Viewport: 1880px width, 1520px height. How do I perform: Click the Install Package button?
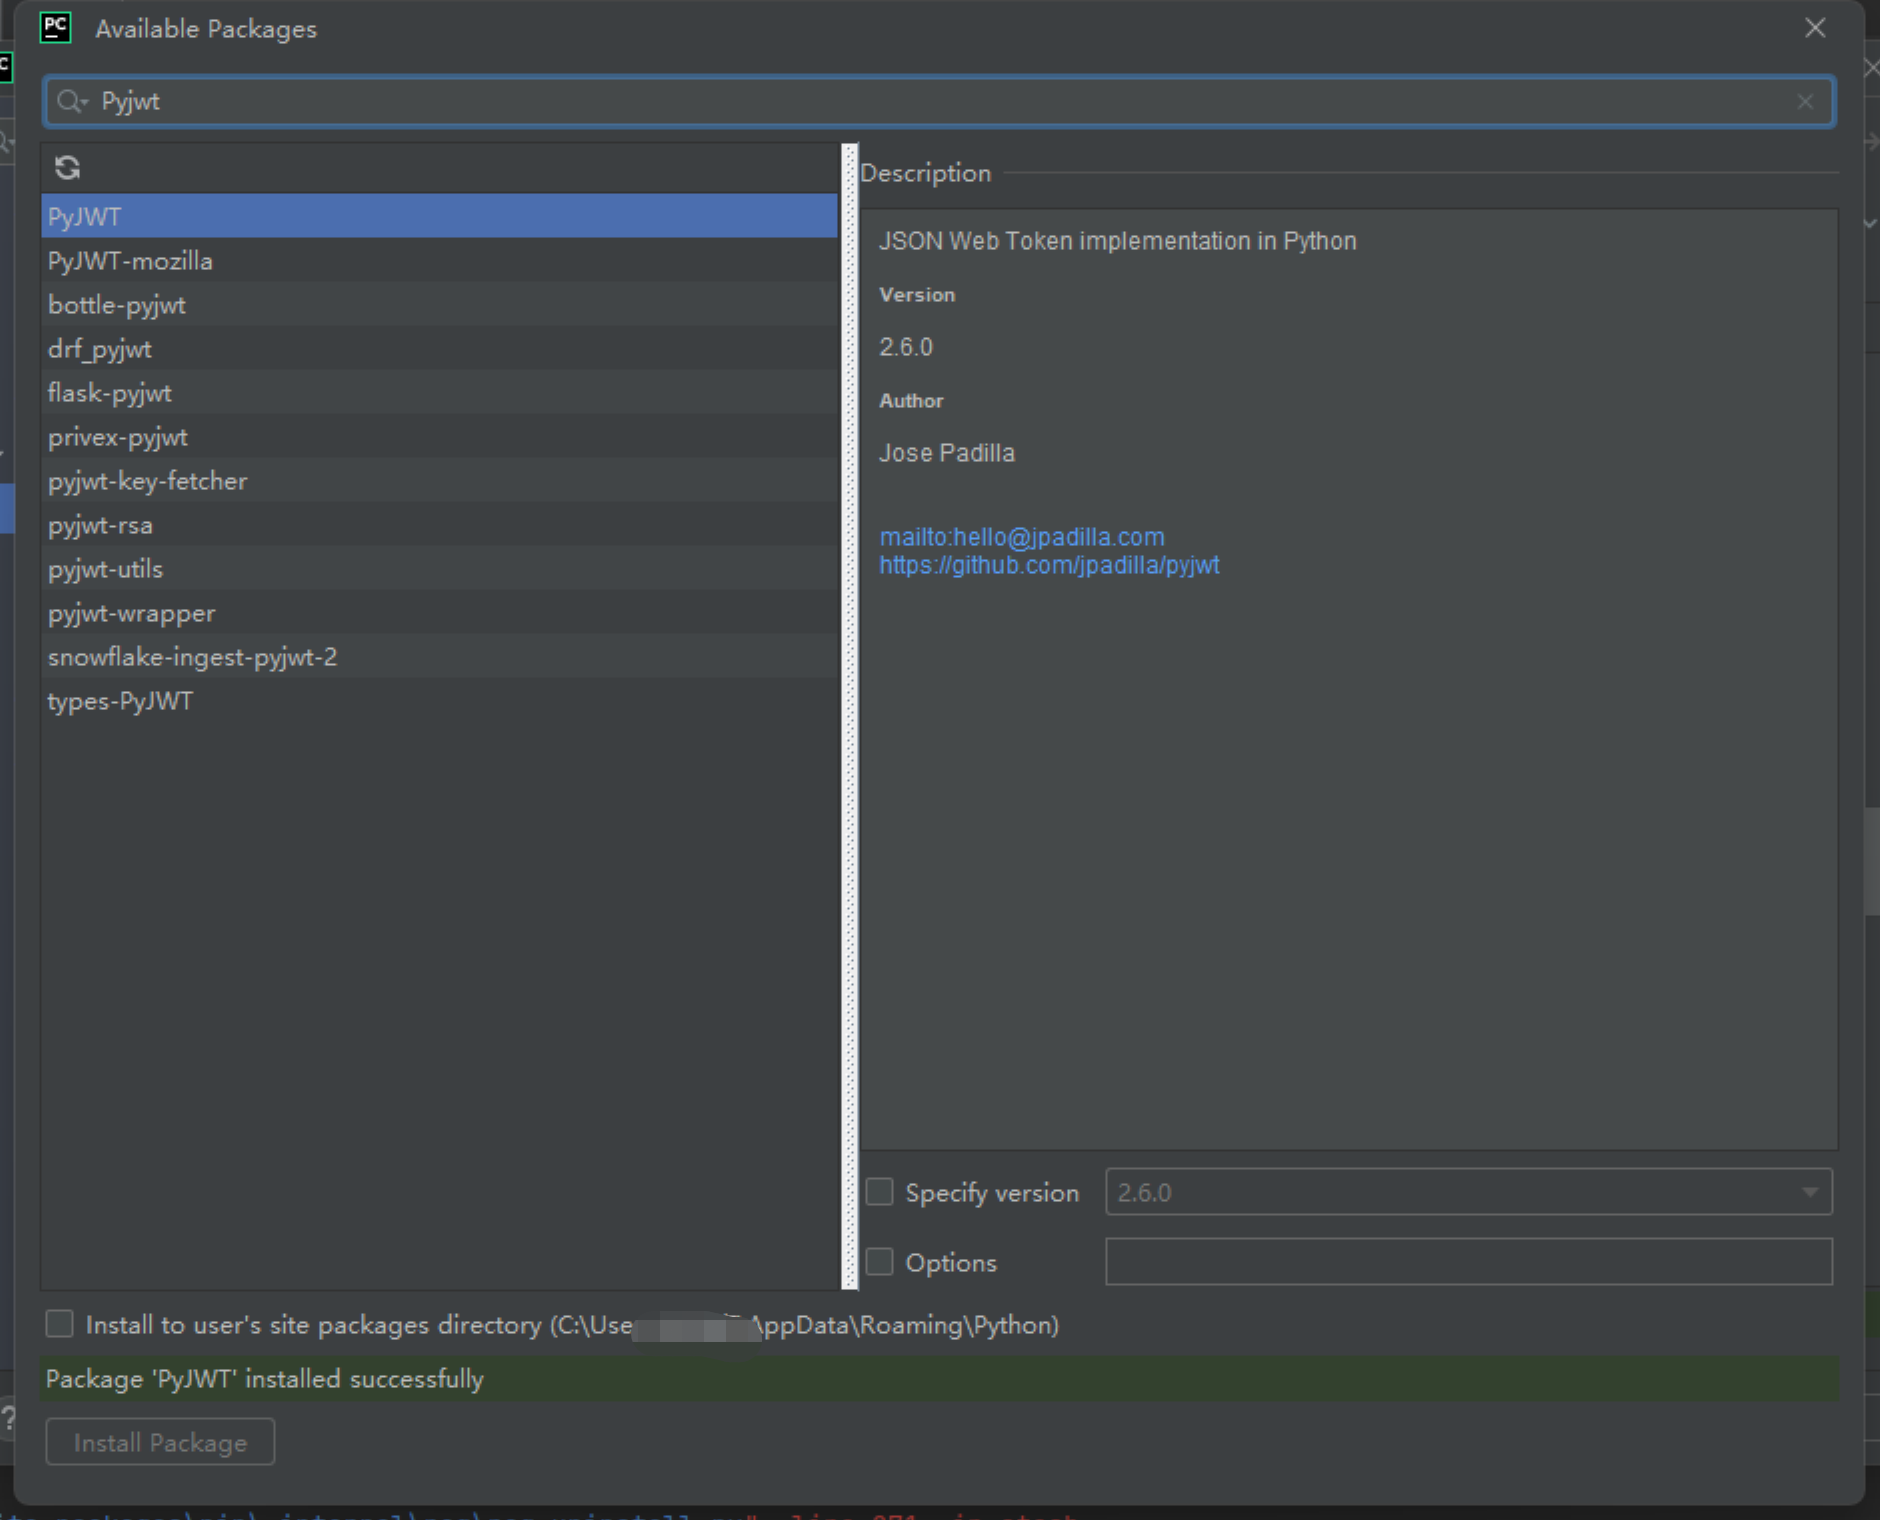[160, 1442]
